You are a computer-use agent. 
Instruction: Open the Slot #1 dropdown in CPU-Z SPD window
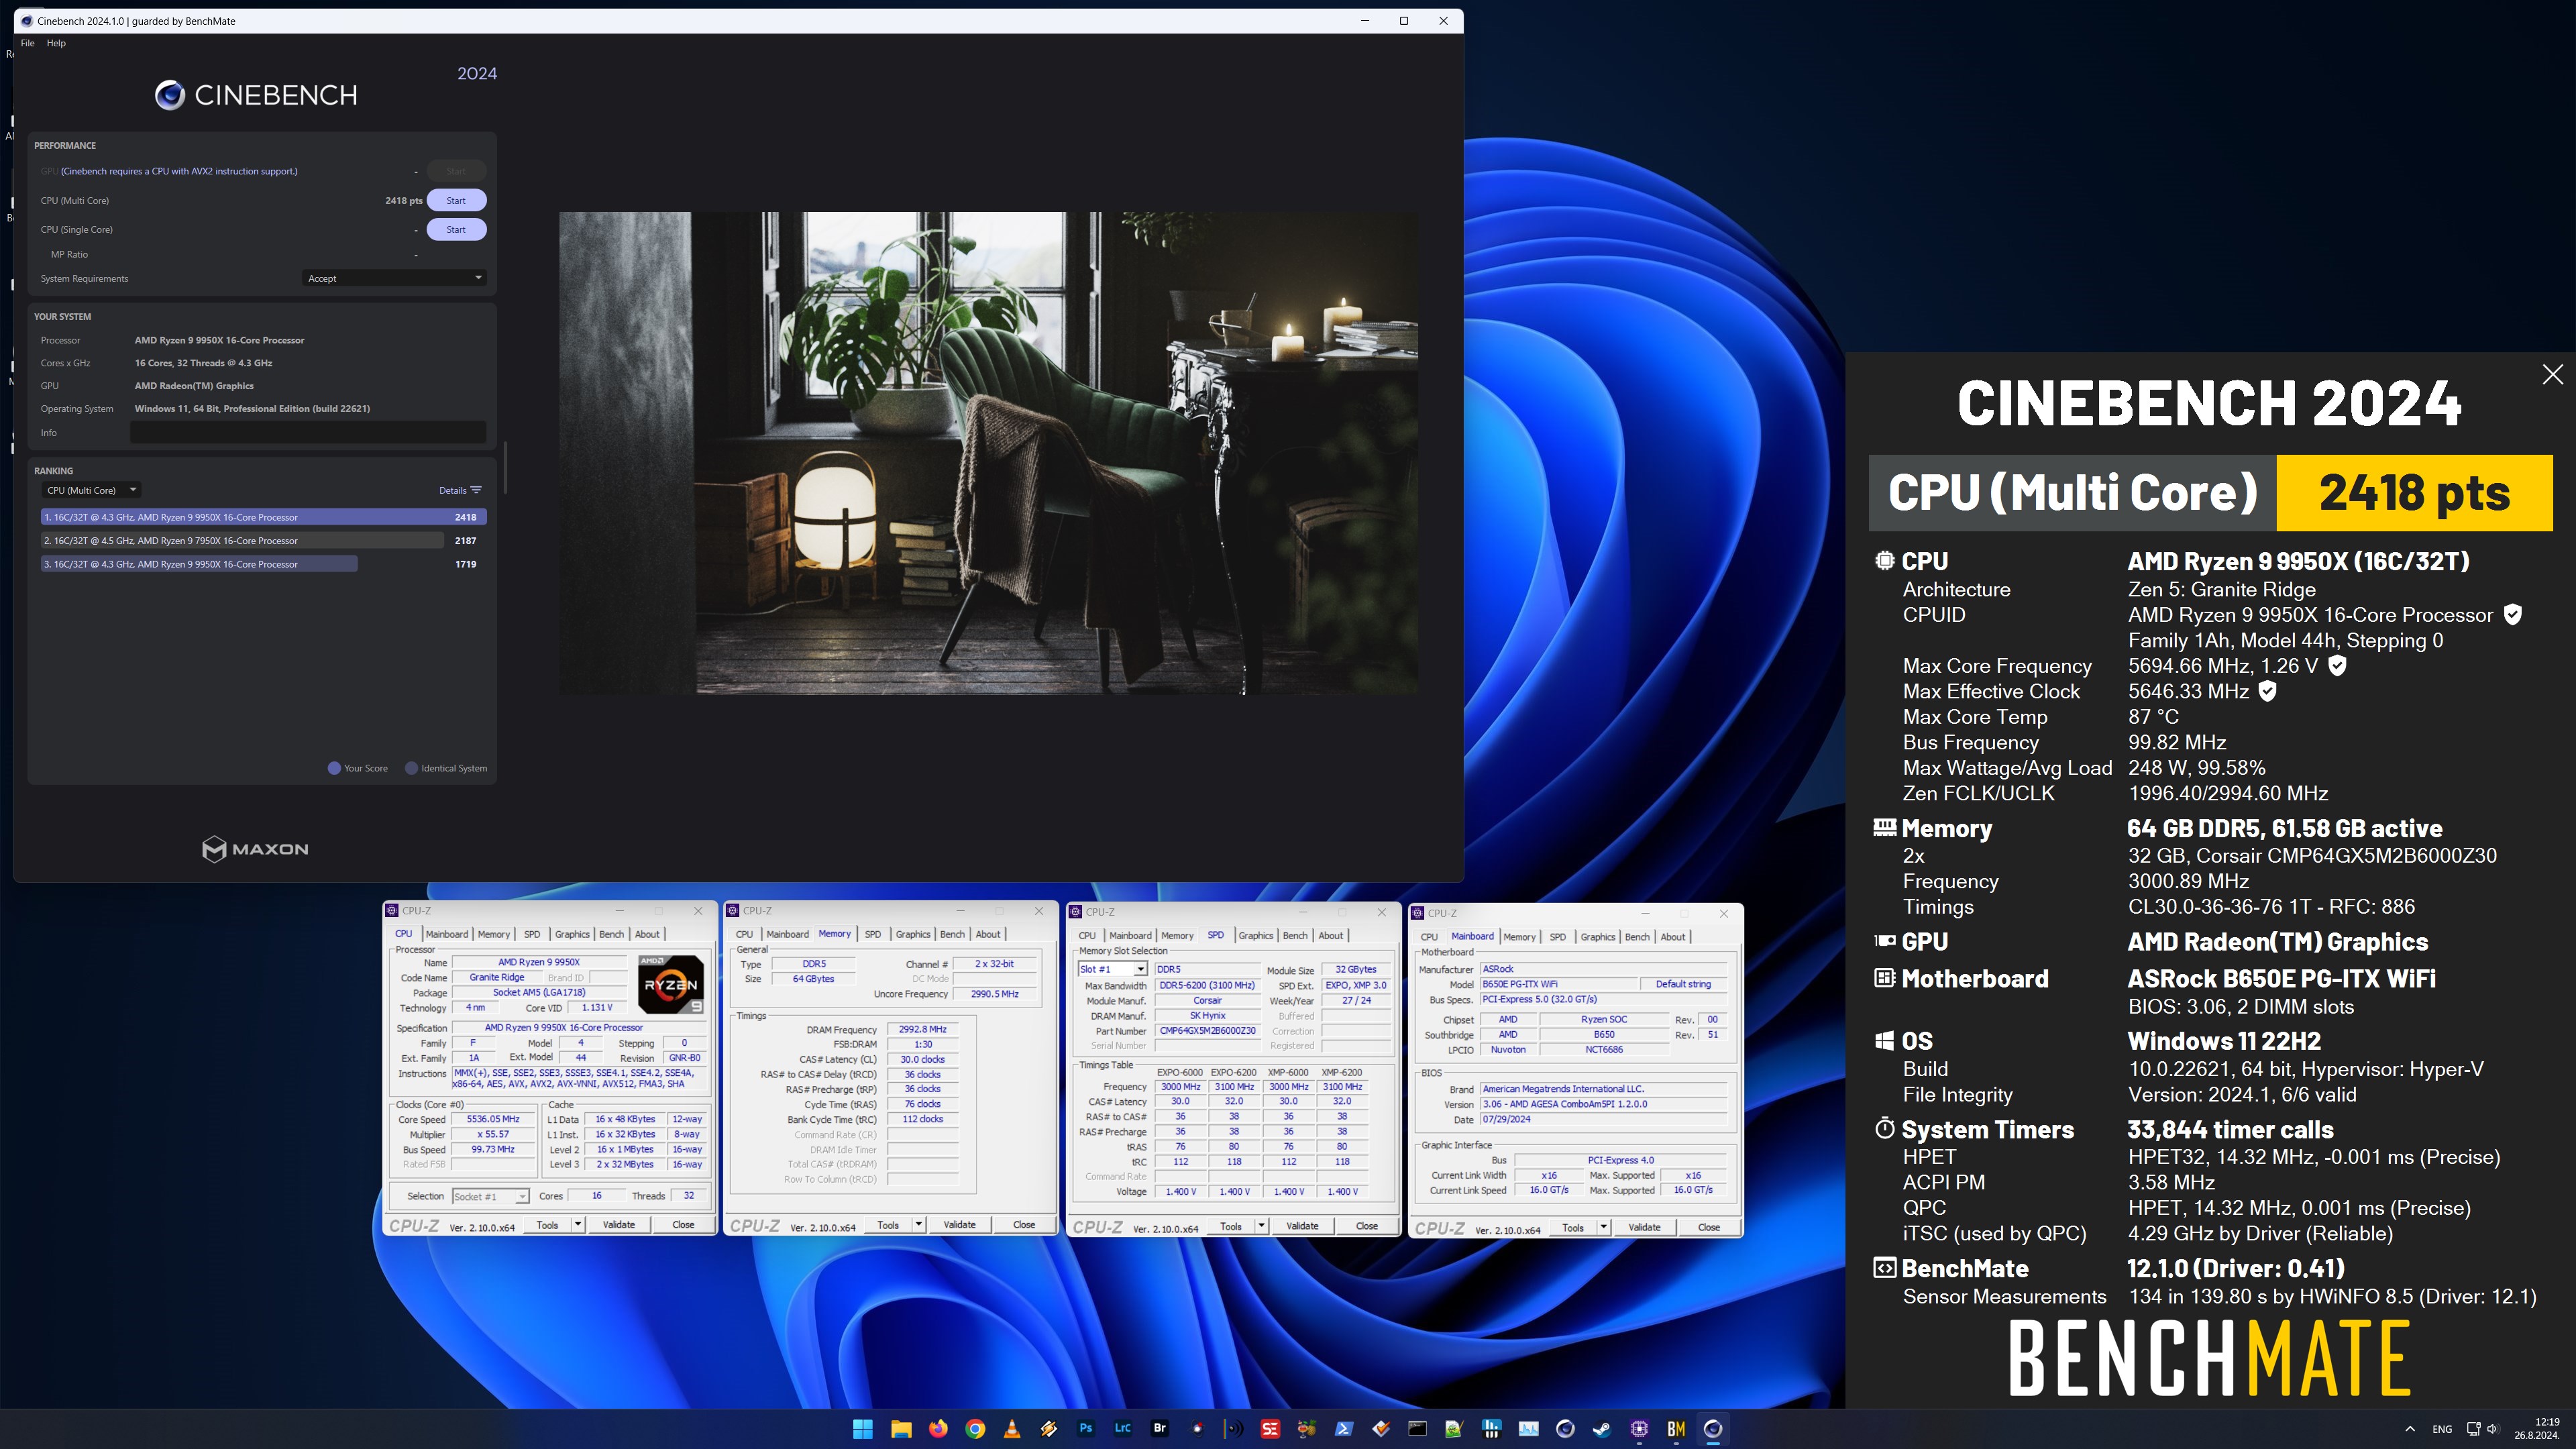(1112, 969)
